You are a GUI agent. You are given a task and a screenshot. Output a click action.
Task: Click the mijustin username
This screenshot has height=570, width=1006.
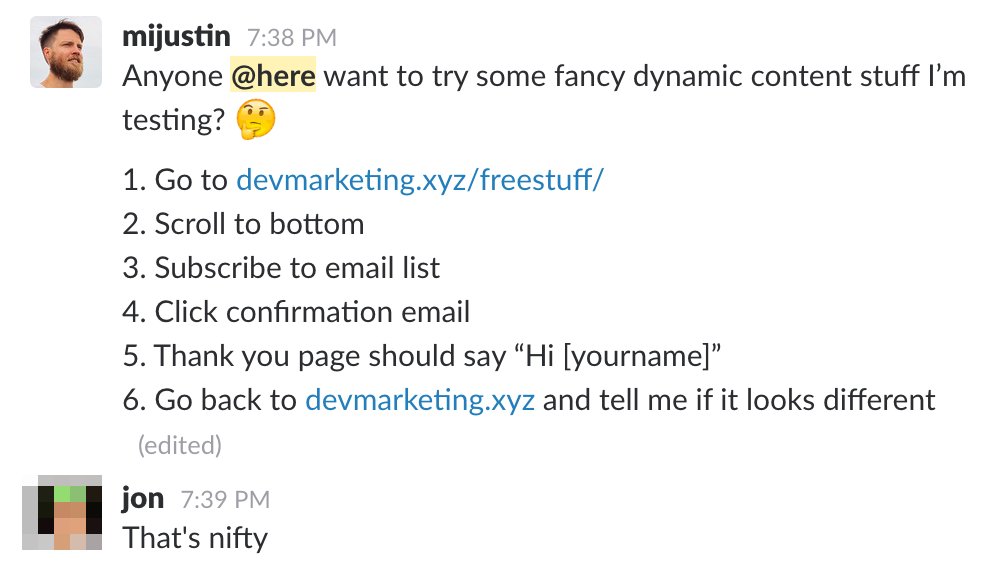coord(176,37)
